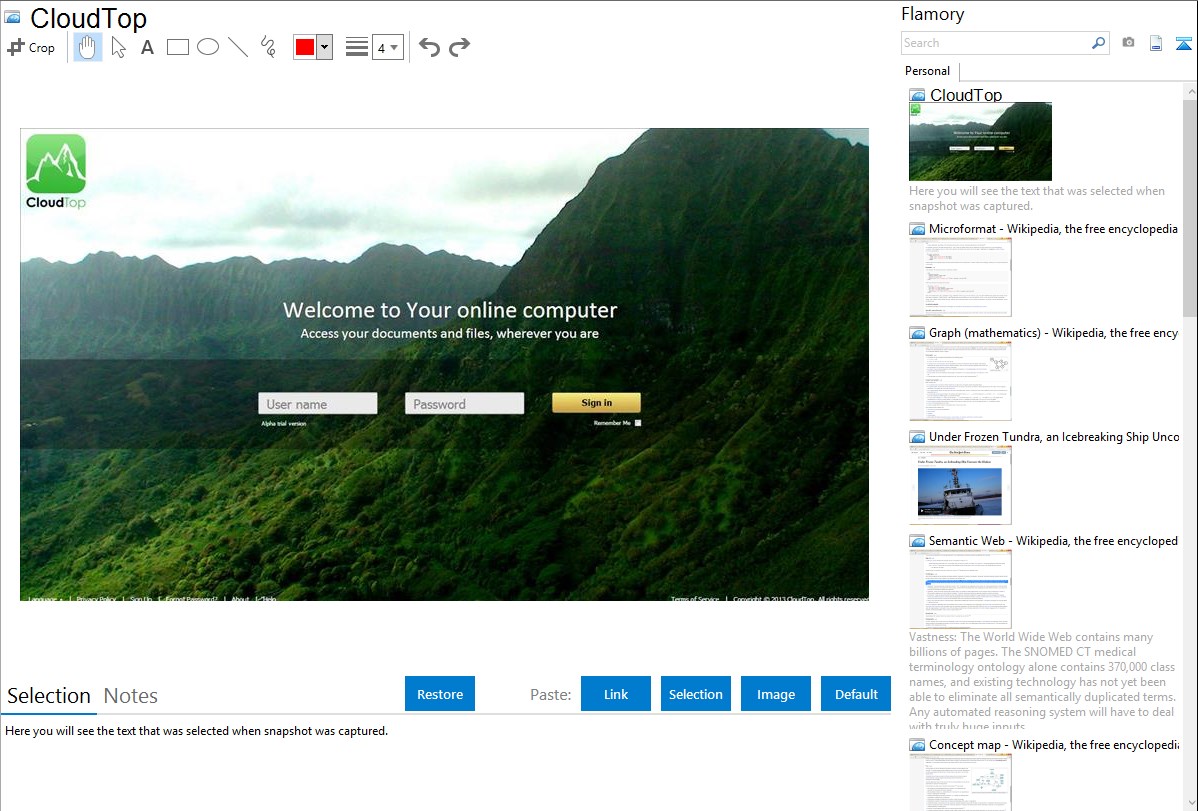Image resolution: width=1198 pixels, height=811 pixels.
Task: Click the icon beside Microformat entry
Action: point(917,229)
